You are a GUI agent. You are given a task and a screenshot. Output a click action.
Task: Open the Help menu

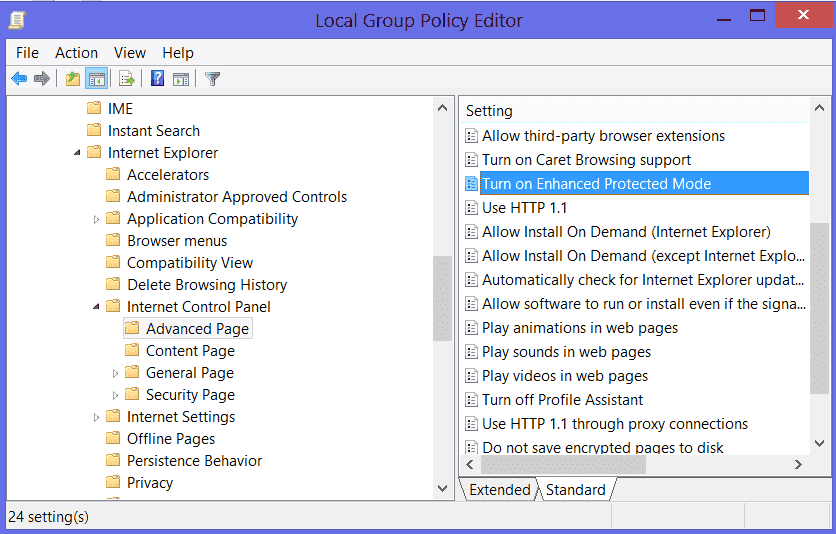[178, 53]
